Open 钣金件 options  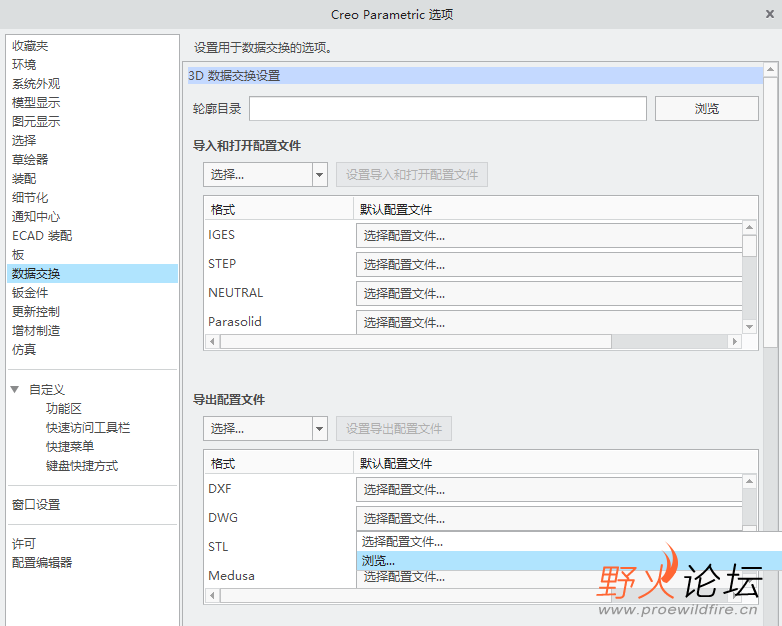30,293
